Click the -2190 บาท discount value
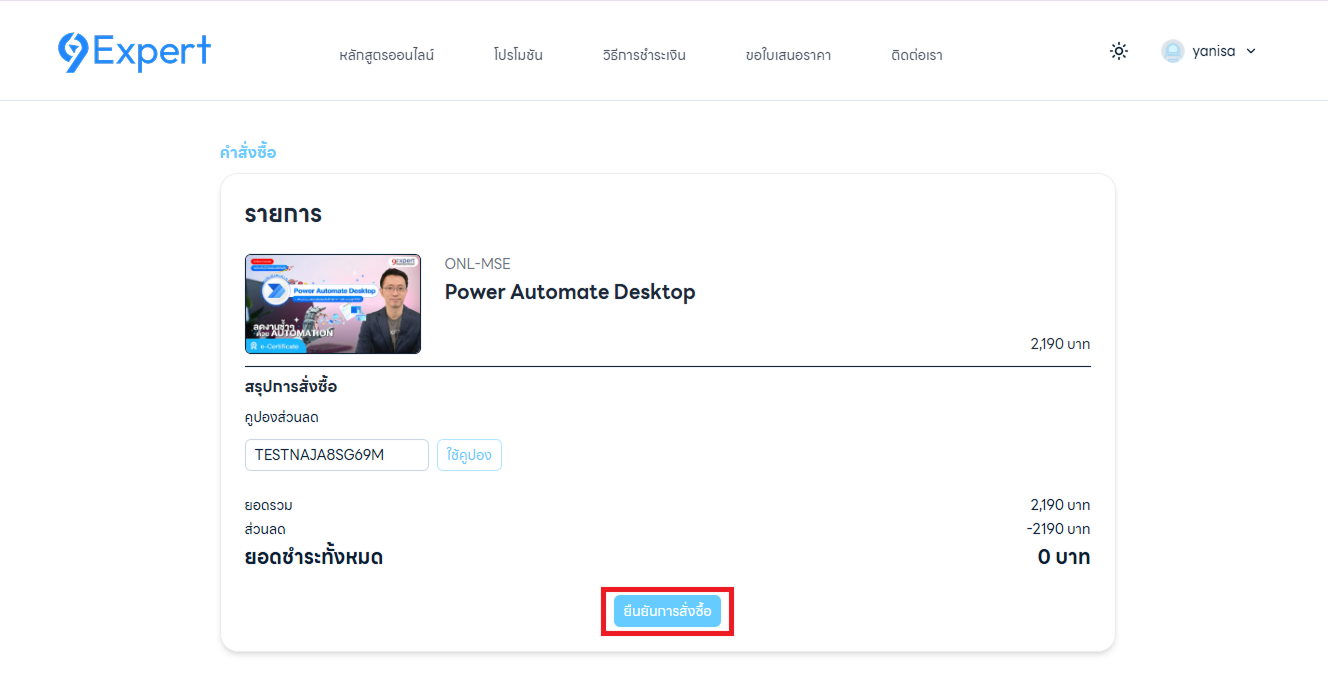The width and height of the screenshot is (1328, 686). click(x=1058, y=529)
